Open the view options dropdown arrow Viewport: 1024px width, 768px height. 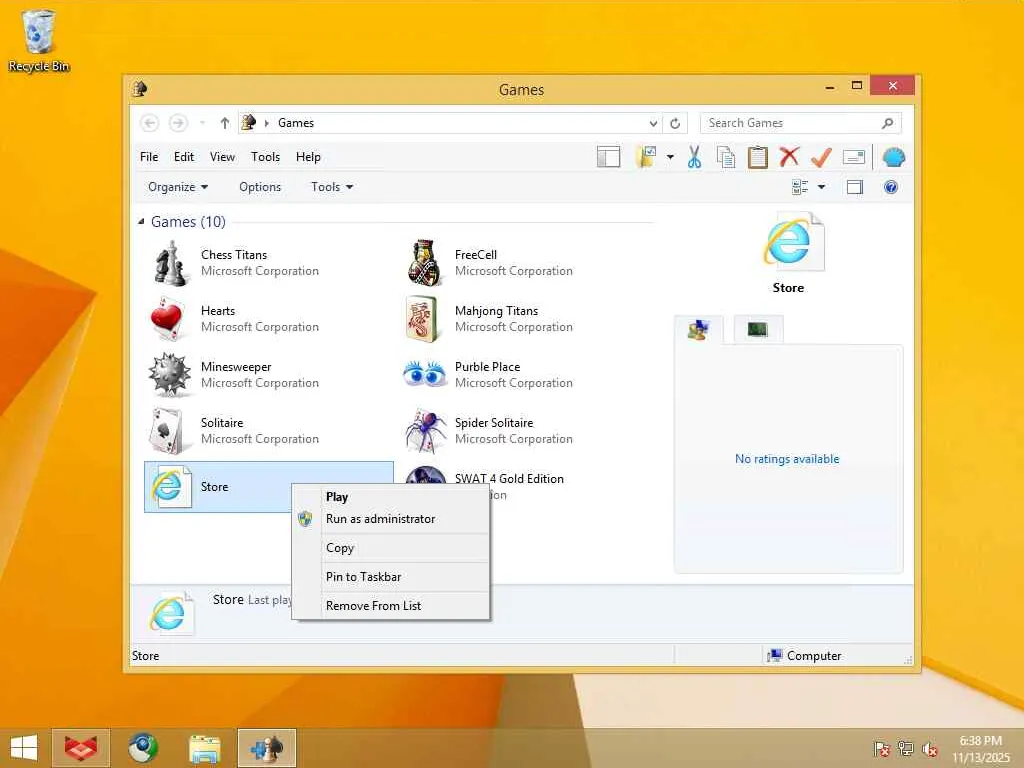pos(822,187)
